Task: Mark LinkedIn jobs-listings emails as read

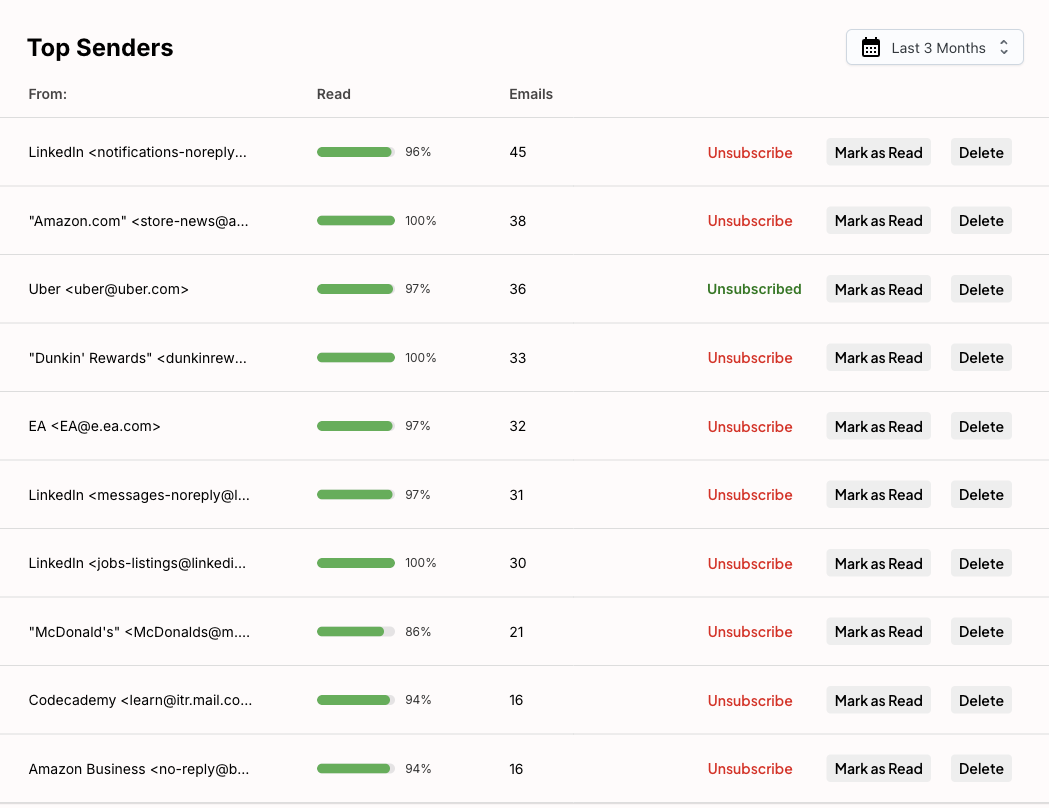Action: point(878,564)
